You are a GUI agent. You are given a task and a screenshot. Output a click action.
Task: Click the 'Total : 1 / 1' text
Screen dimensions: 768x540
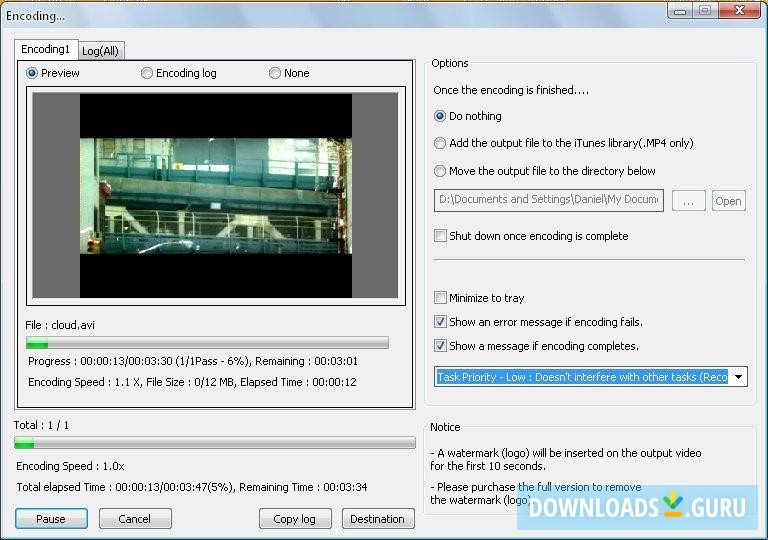(42, 425)
